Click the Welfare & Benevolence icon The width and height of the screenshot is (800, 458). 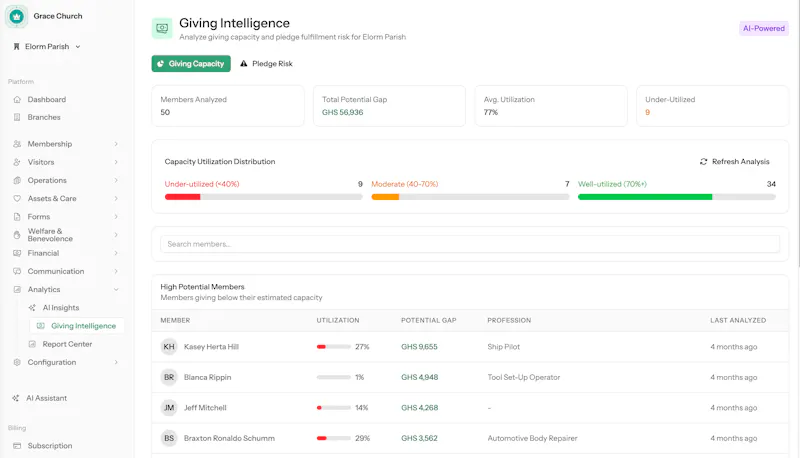click(17, 235)
